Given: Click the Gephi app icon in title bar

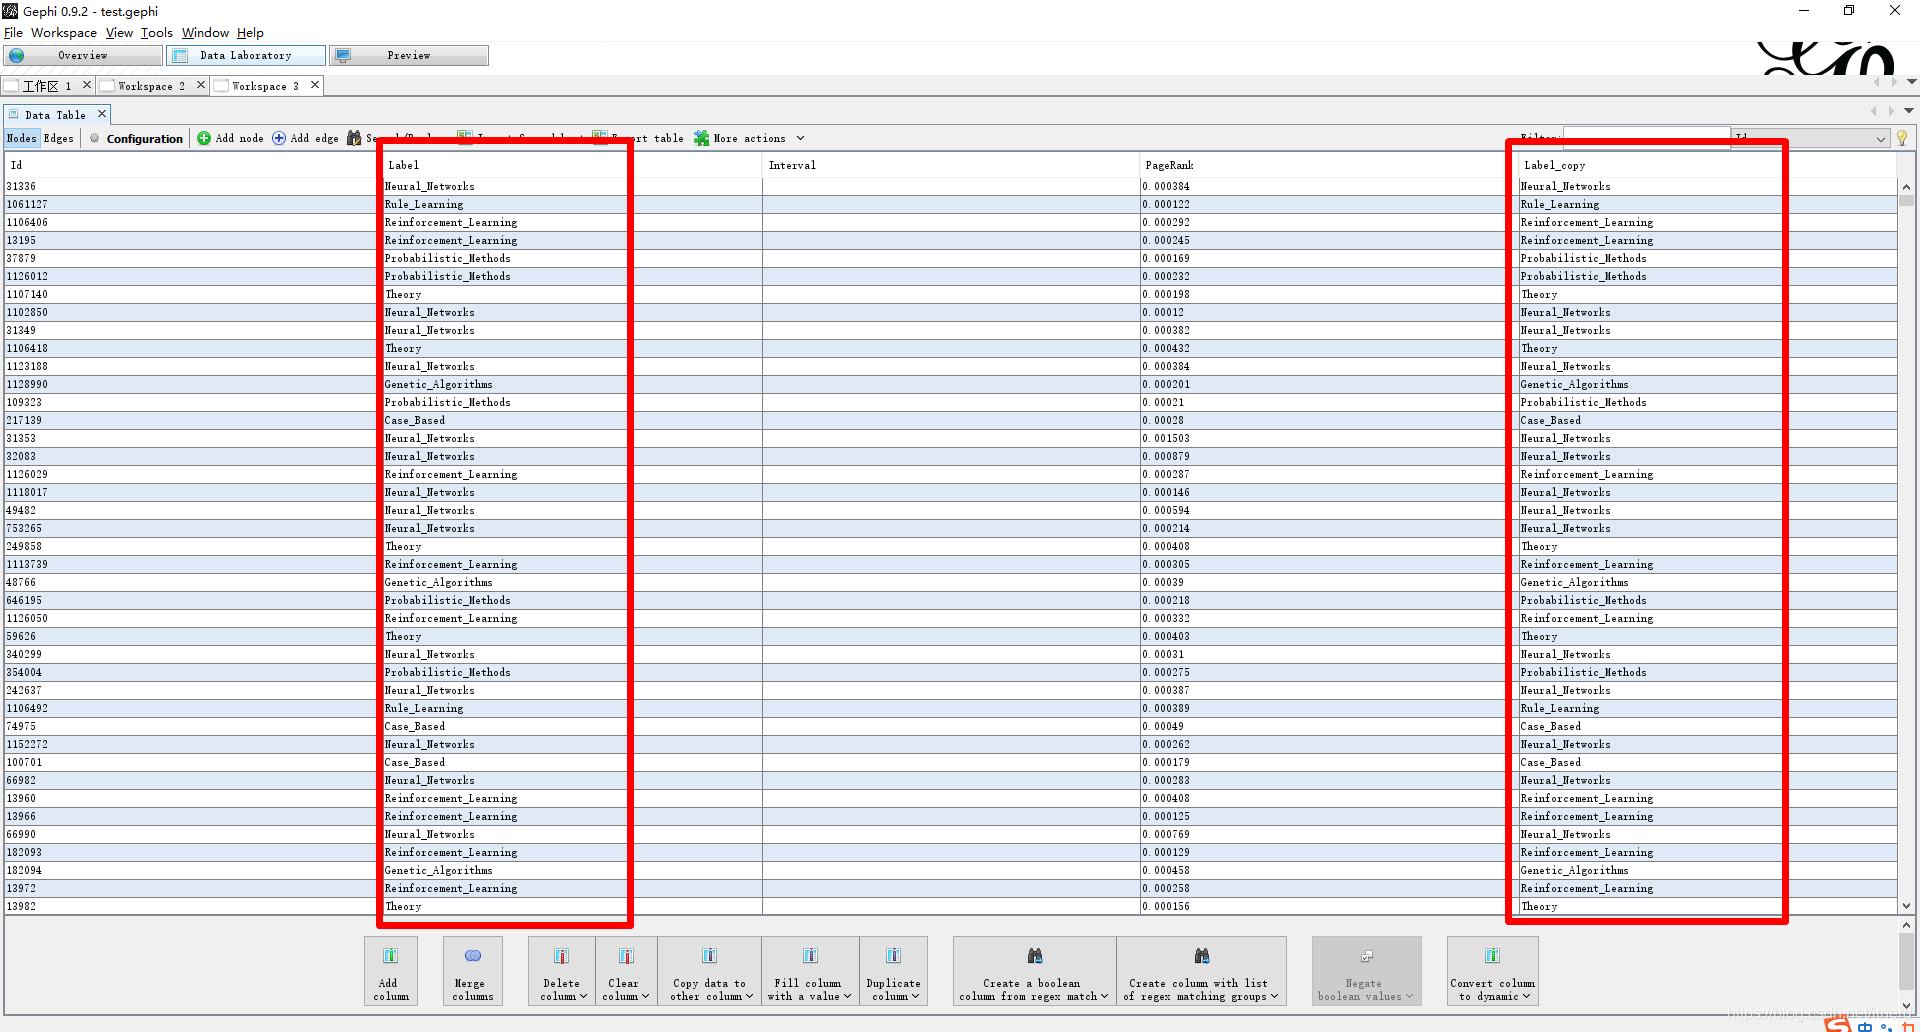Looking at the screenshot, I should (10, 11).
